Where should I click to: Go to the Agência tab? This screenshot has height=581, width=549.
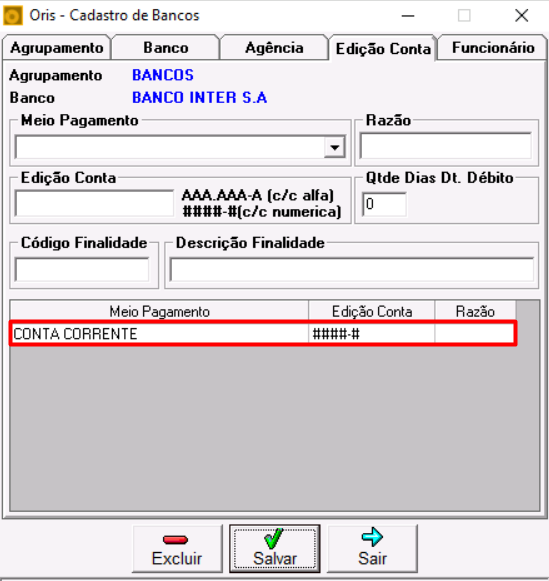click(274, 47)
